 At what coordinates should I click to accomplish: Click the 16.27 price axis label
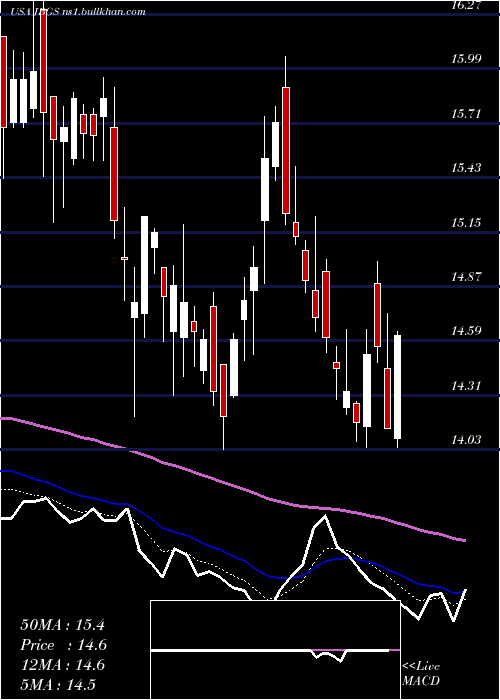467,5
